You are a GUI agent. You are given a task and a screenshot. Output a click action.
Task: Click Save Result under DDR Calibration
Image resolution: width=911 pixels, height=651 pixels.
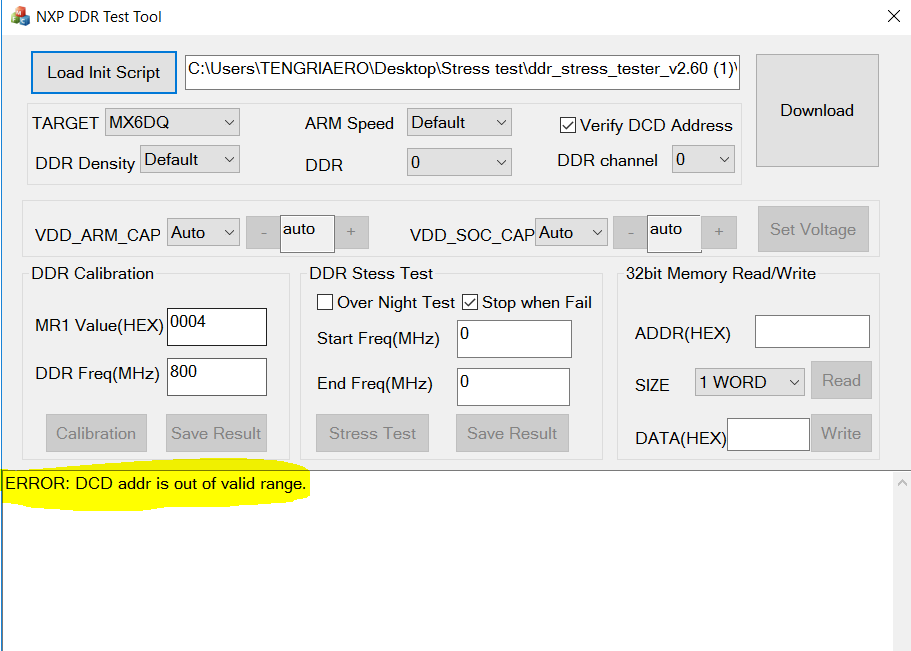[216, 433]
